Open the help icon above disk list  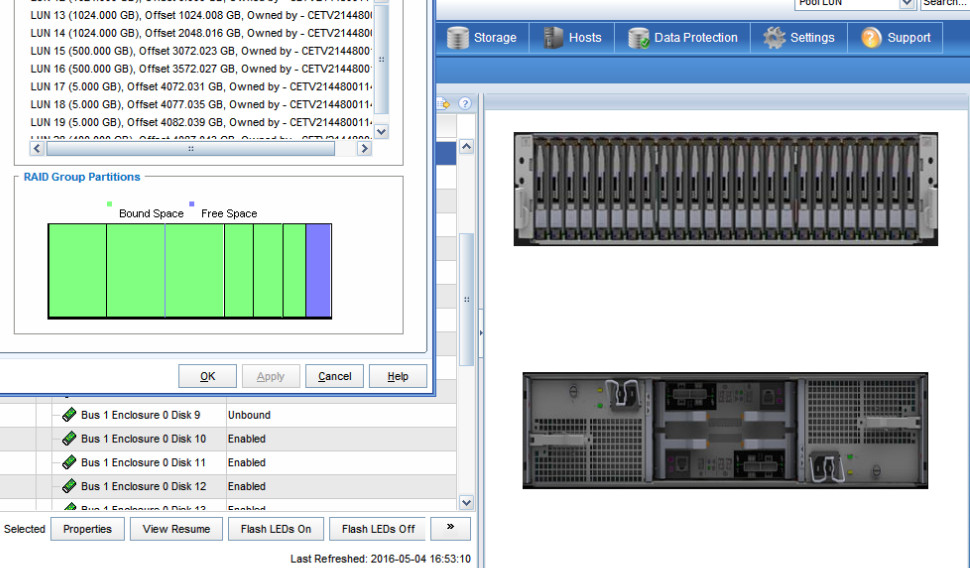465,103
